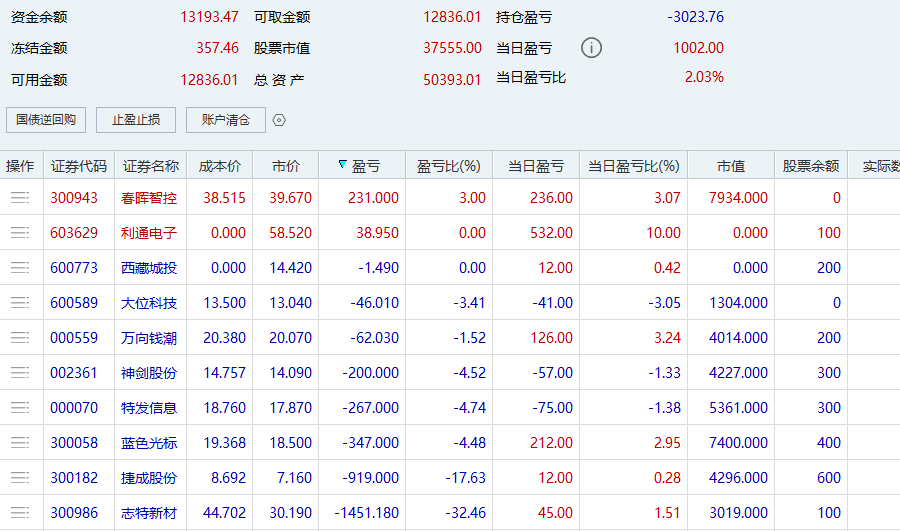Open operation menu icon for 特发信息 row
Viewport: 900px width, 531px height.
(20, 408)
